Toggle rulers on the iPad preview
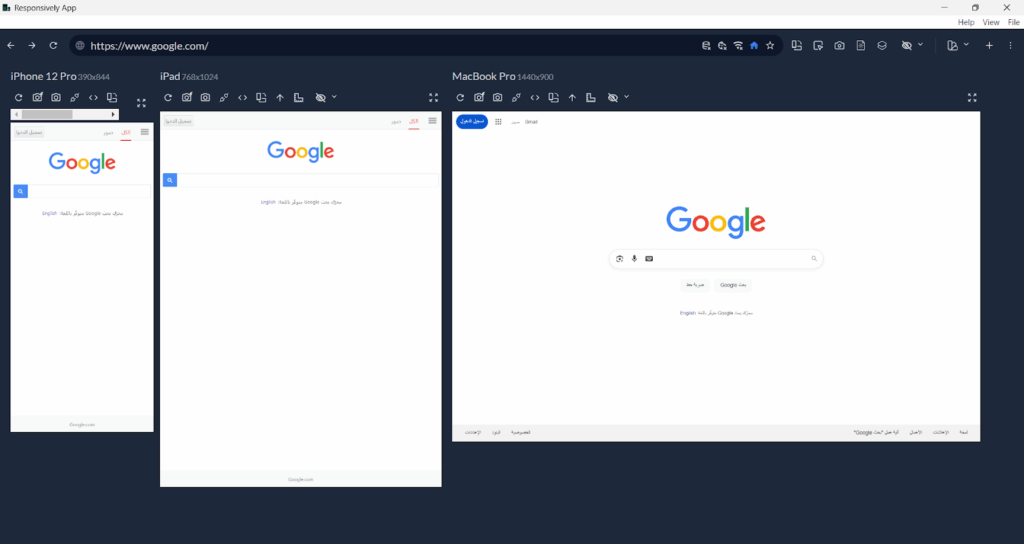 (x=298, y=97)
